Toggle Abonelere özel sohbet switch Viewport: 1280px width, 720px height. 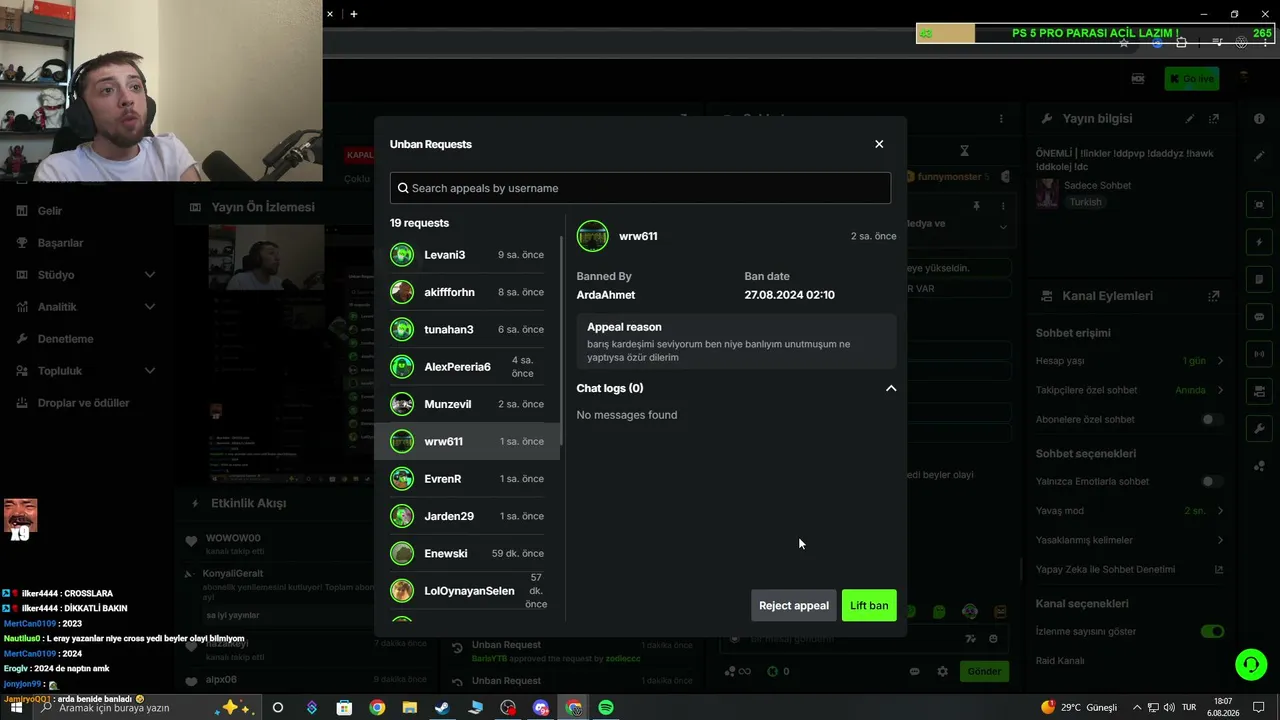pyautogui.click(x=1212, y=420)
